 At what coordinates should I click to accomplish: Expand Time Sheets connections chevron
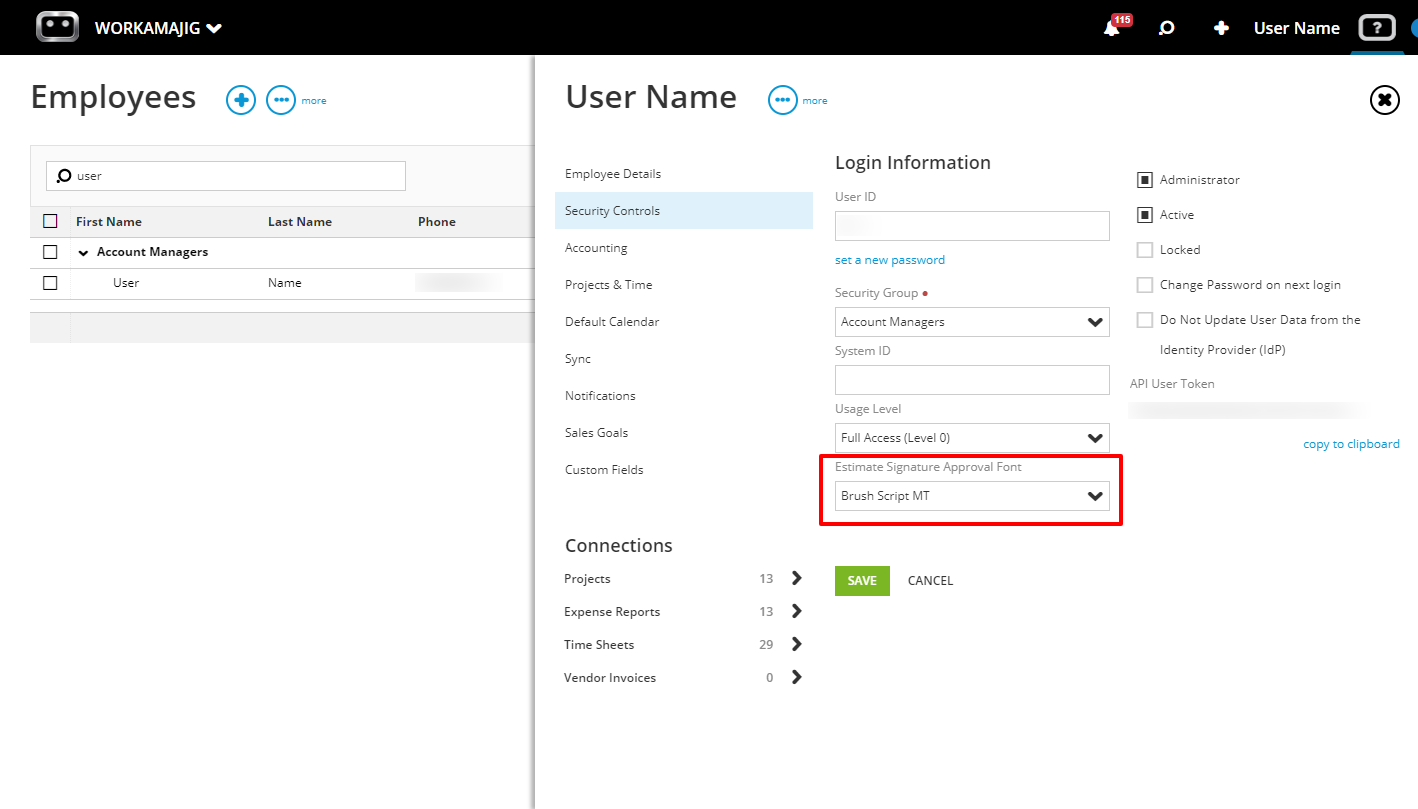click(797, 644)
